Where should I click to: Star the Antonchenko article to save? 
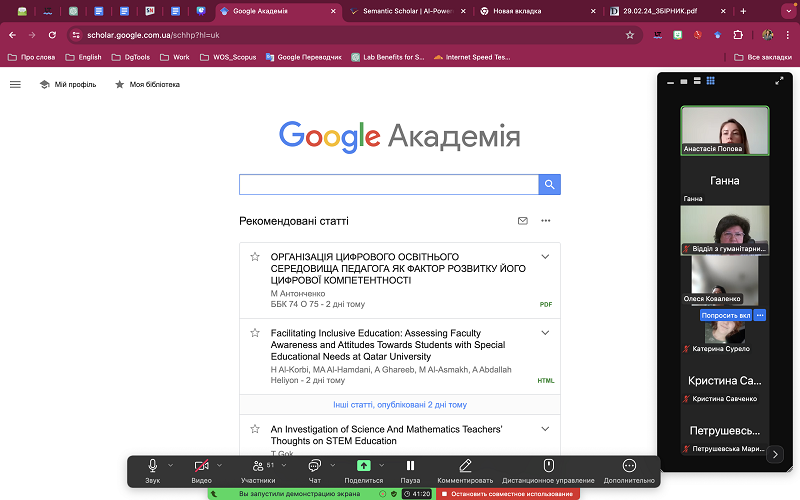255,257
